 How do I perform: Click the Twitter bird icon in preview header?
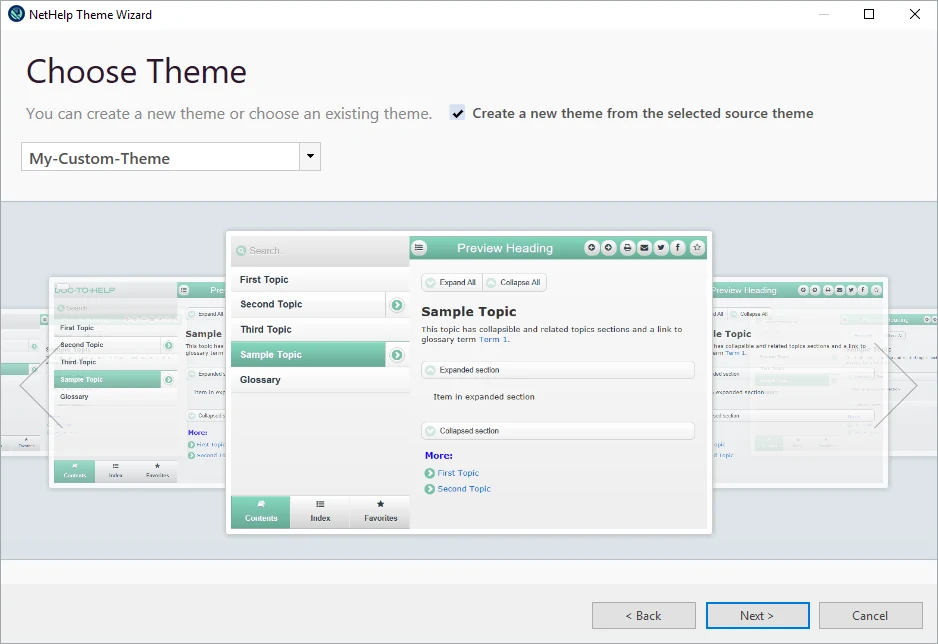pyautogui.click(x=661, y=248)
